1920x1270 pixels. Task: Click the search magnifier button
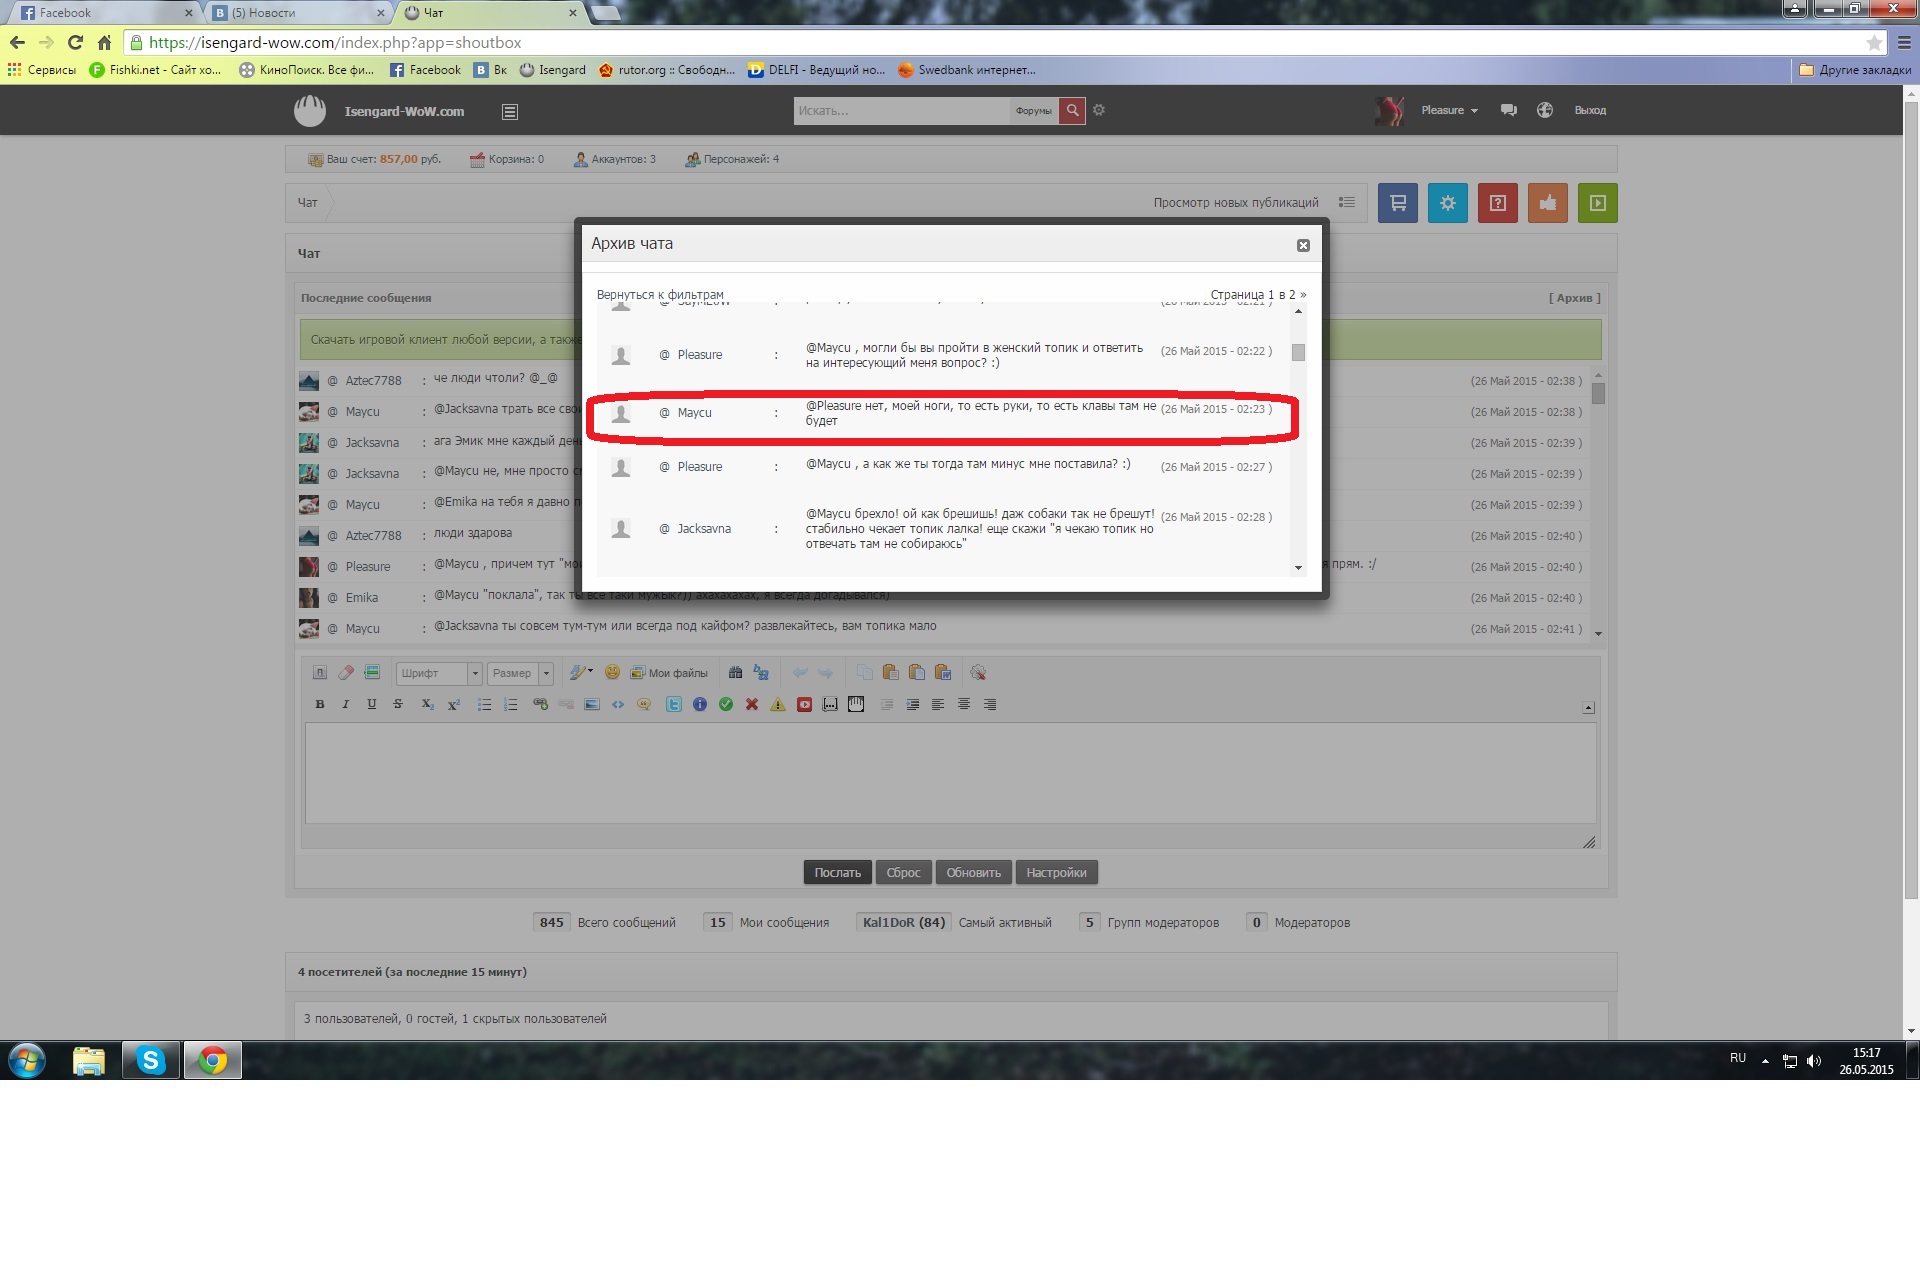pos(1072,110)
